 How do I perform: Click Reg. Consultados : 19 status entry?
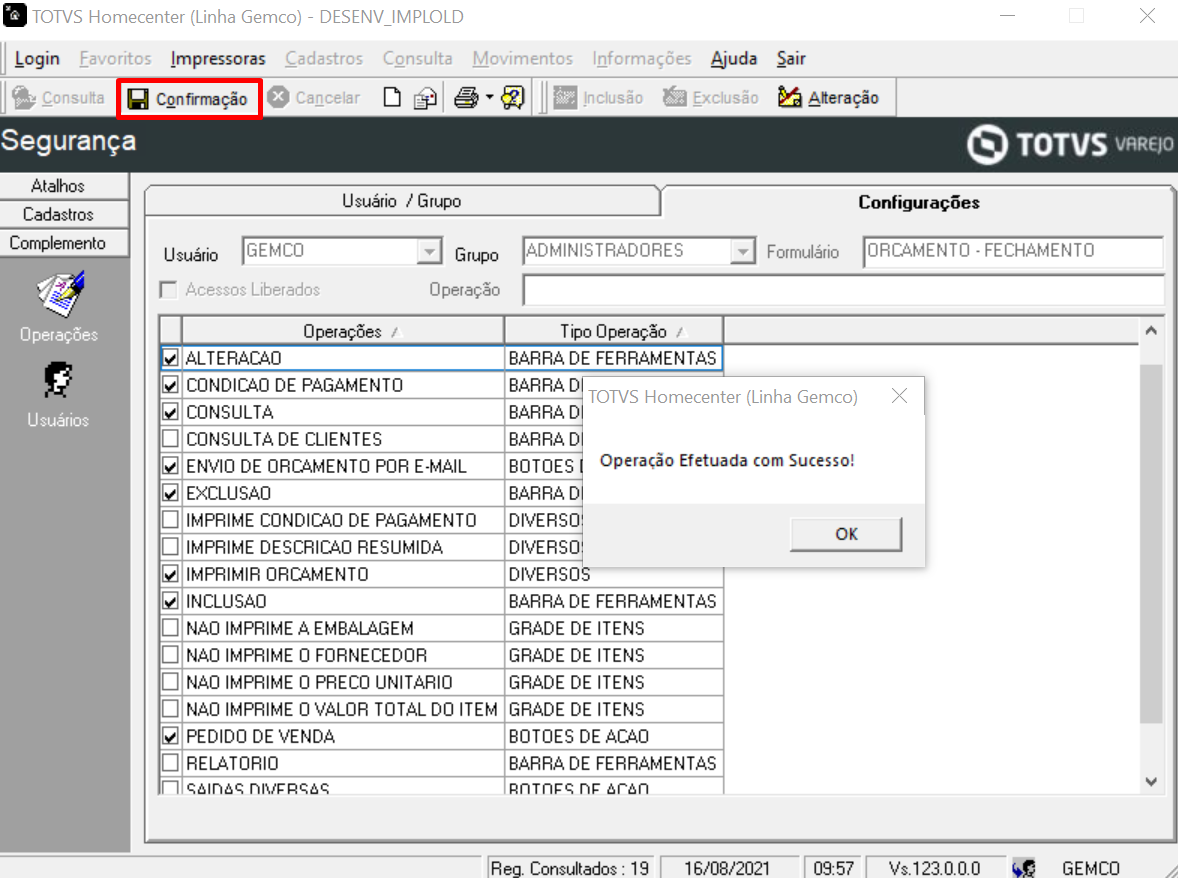click(x=570, y=868)
